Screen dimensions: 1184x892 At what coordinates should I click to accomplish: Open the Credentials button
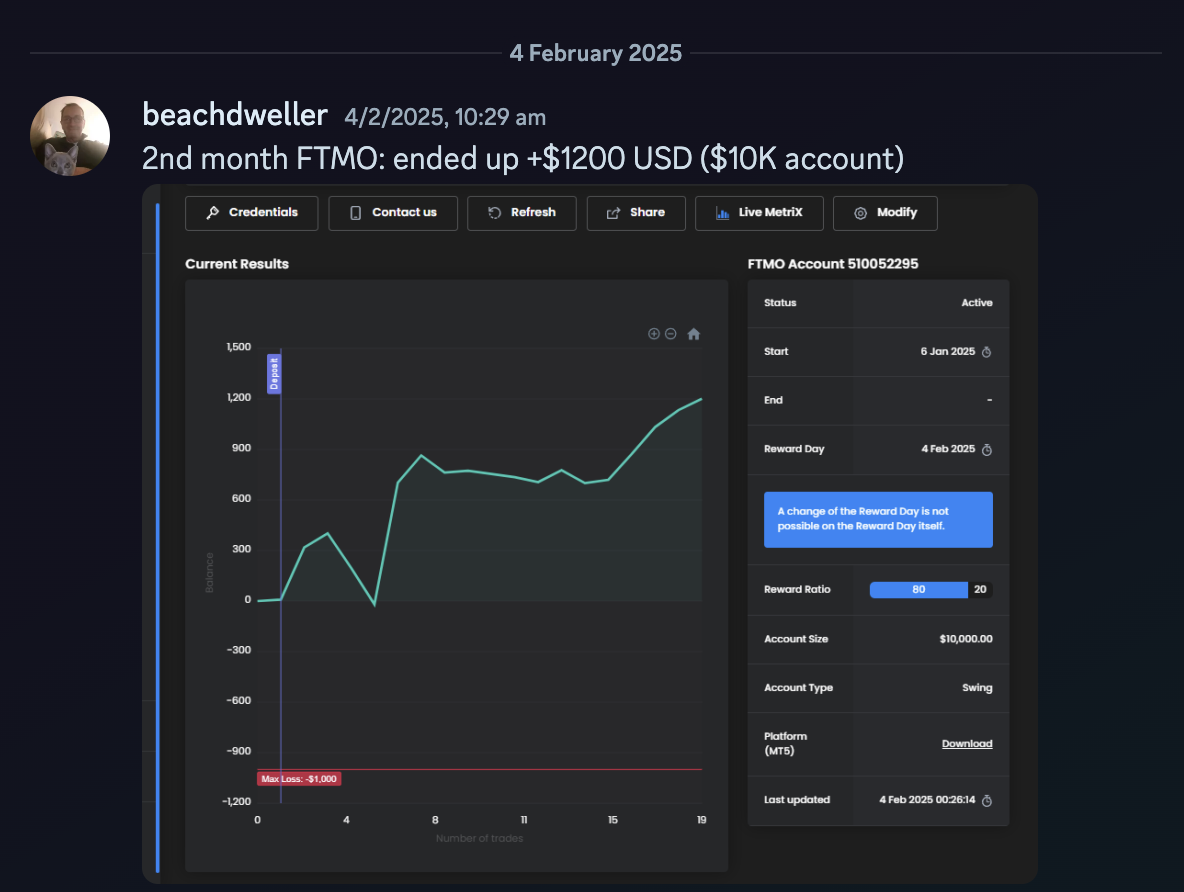click(251, 213)
